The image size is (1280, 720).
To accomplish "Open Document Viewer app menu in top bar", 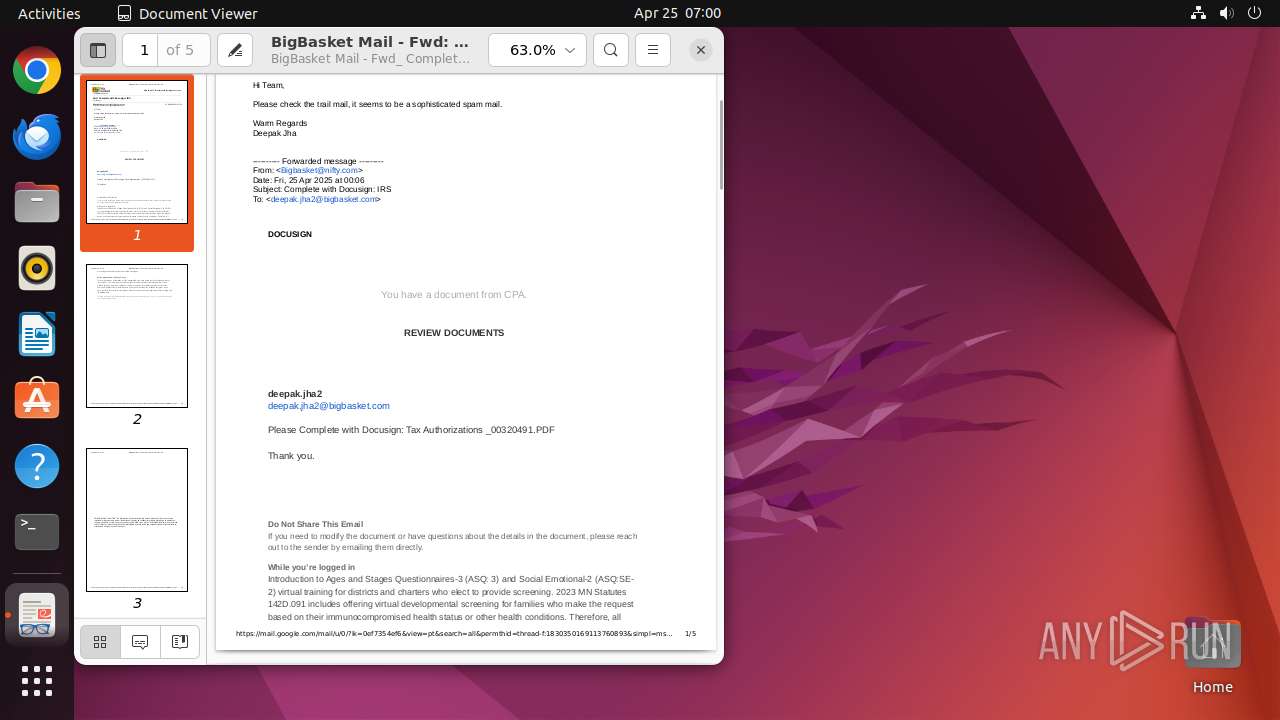I will [x=187, y=13].
